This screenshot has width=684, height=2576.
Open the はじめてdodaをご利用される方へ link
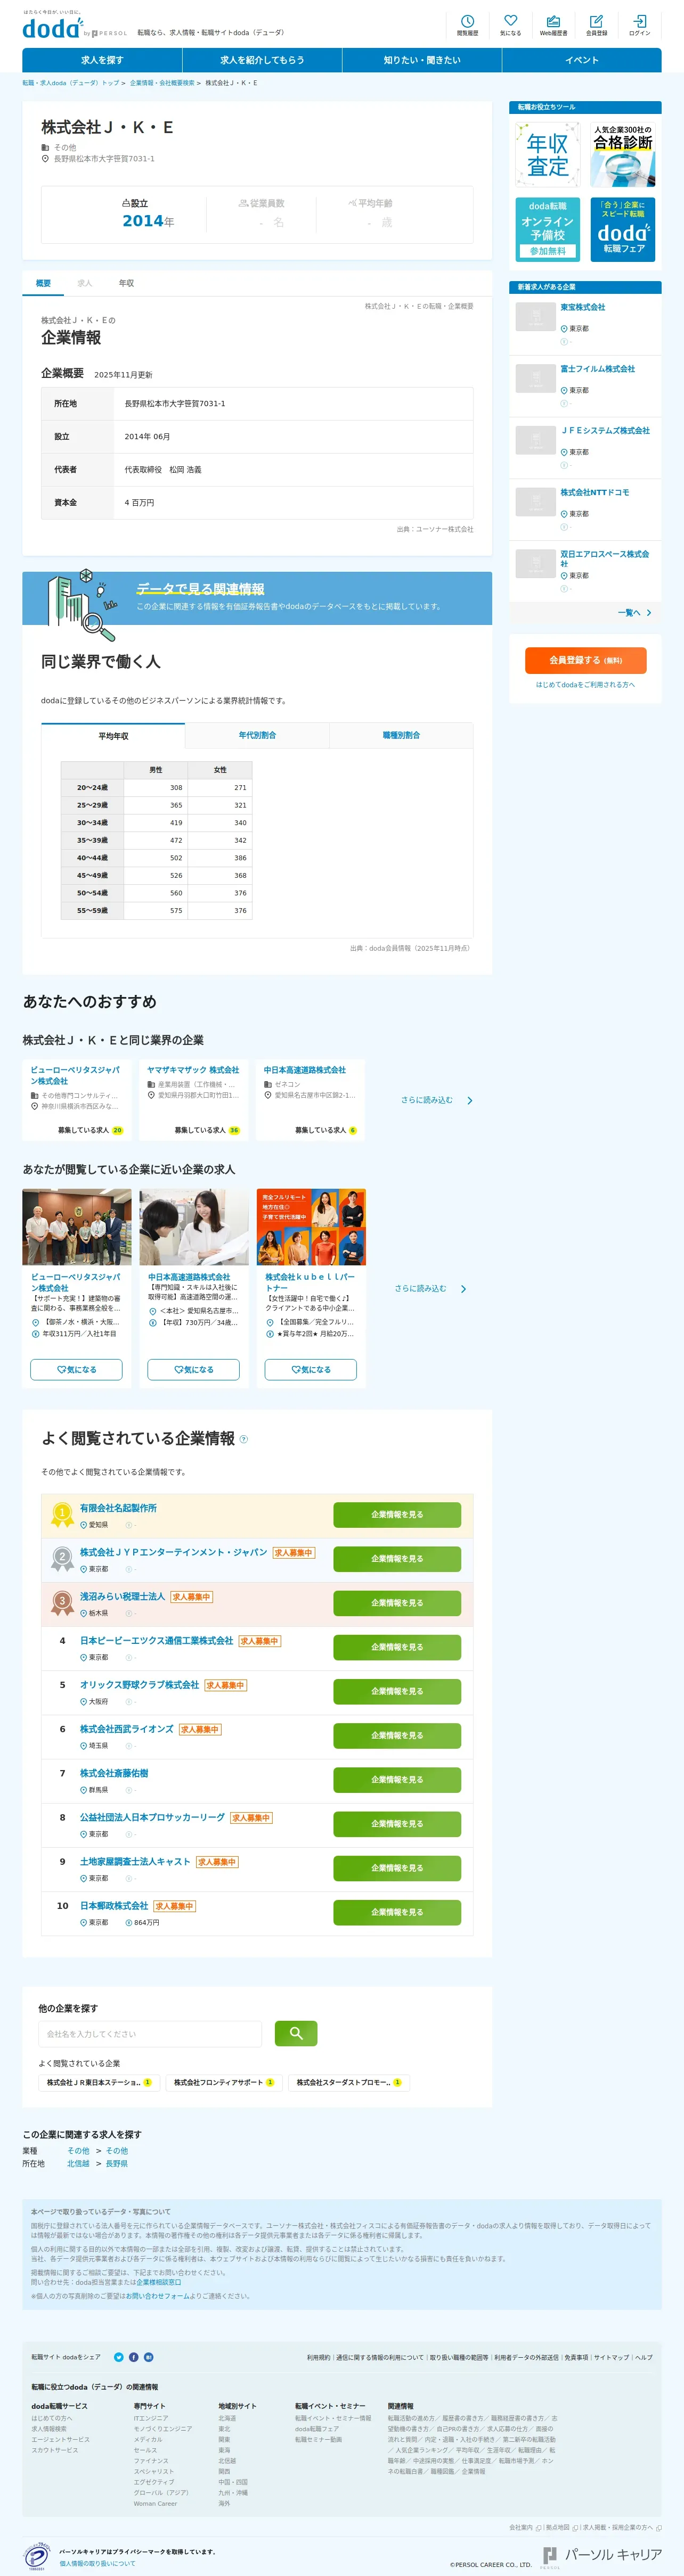(x=585, y=685)
